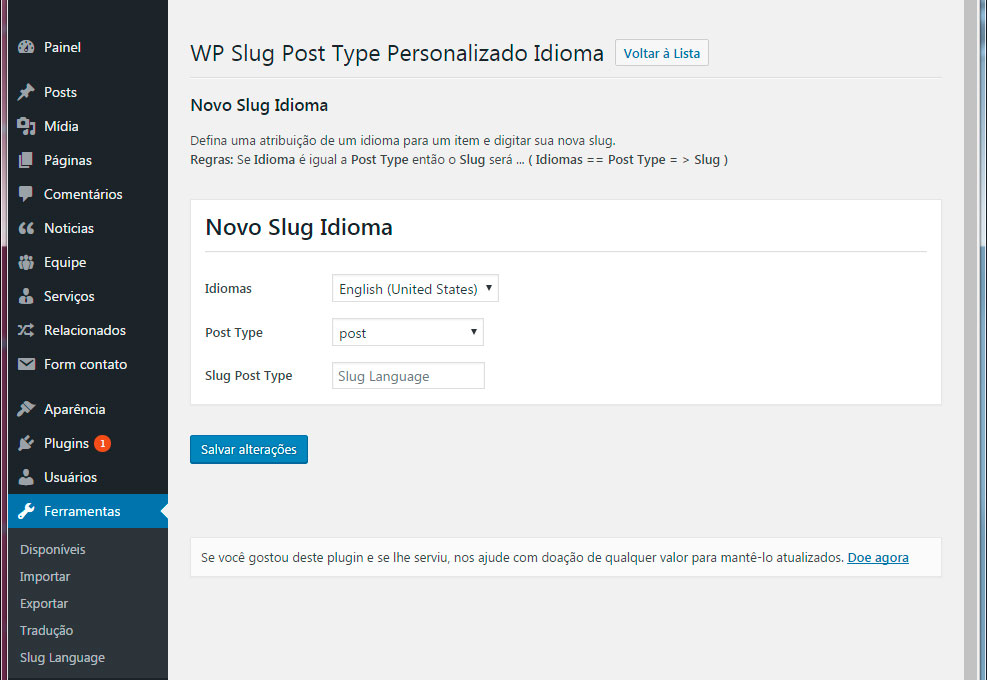This screenshot has width=987, height=680.
Task: Follow the Doe agora donation link
Action: click(x=878, y=557)
